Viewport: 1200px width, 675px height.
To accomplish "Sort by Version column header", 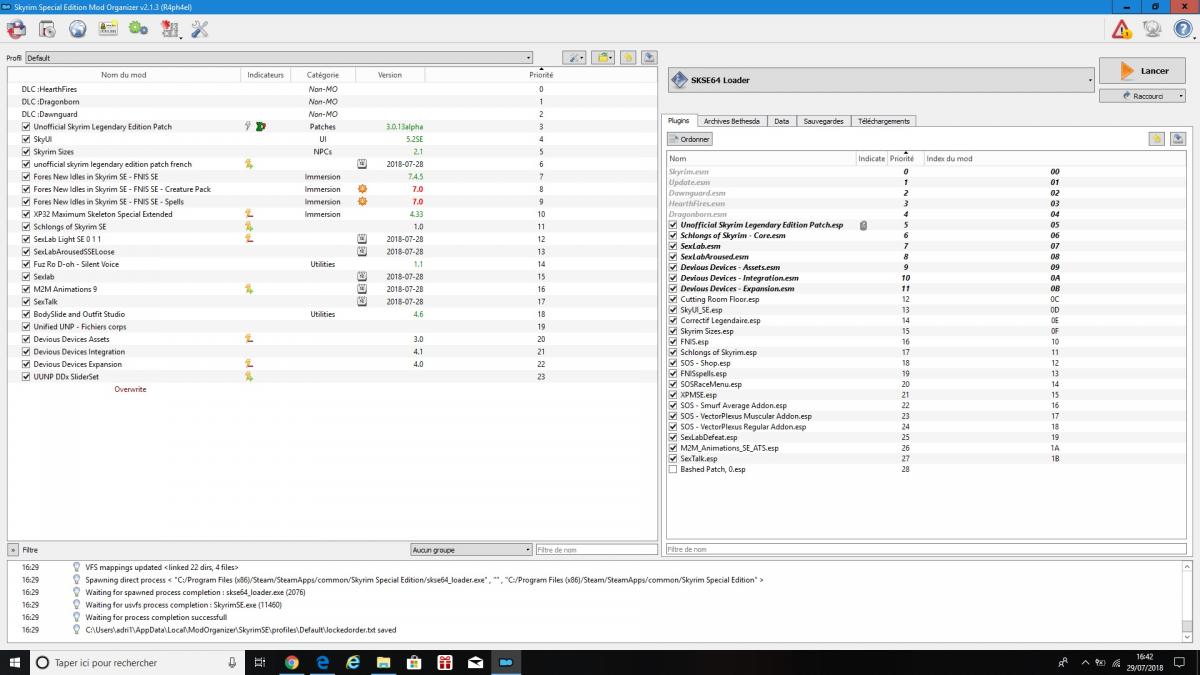I will point(390,75).
